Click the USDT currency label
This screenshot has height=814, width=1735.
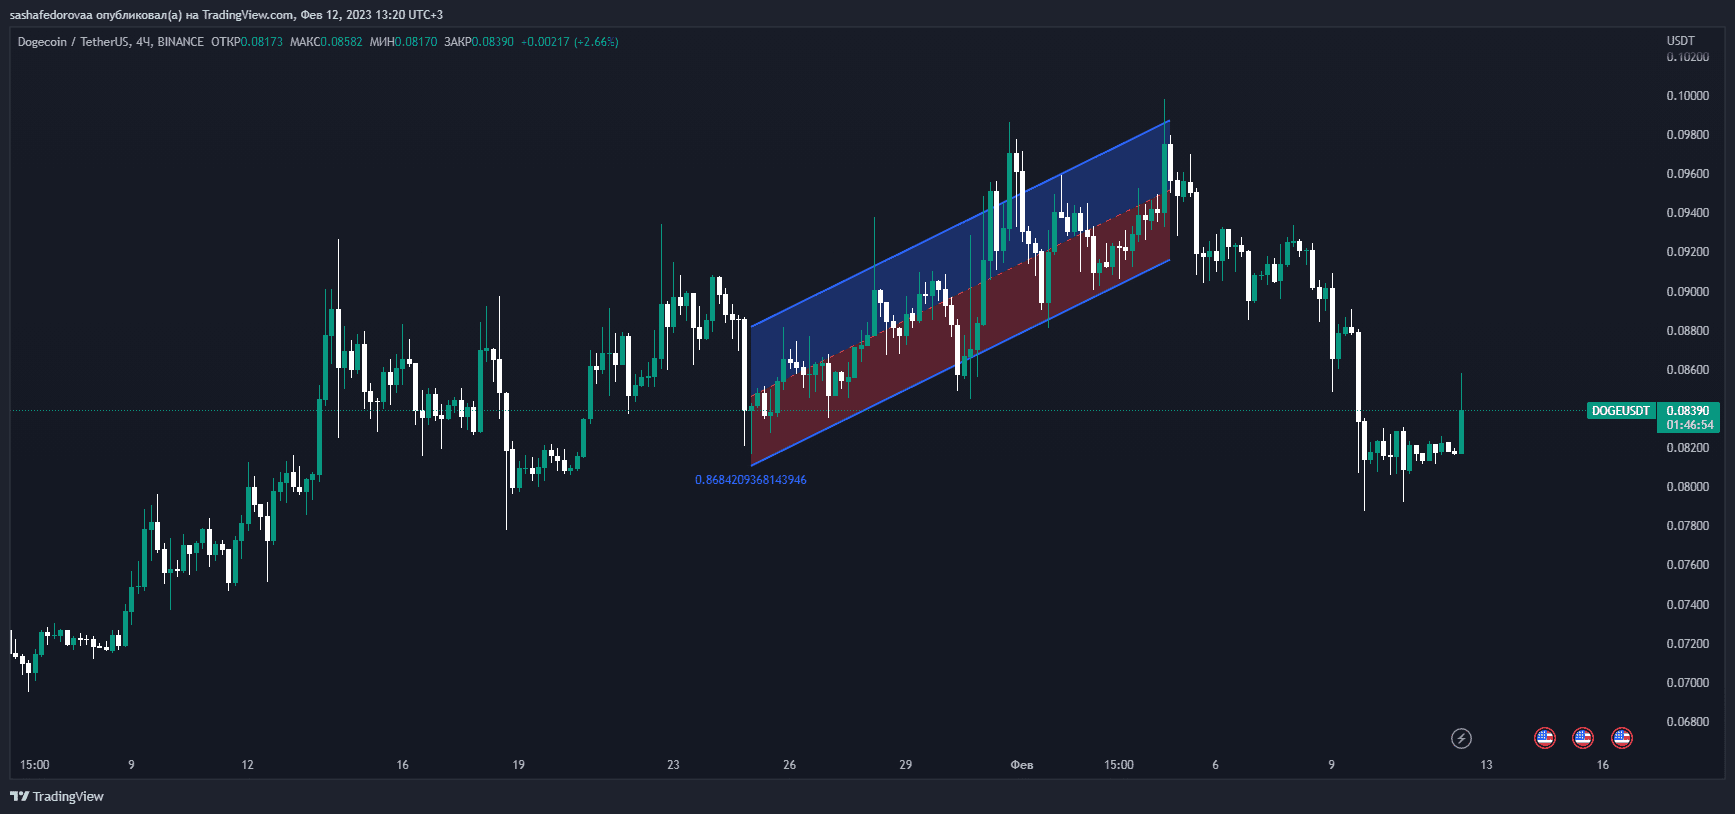point(1681,41)
